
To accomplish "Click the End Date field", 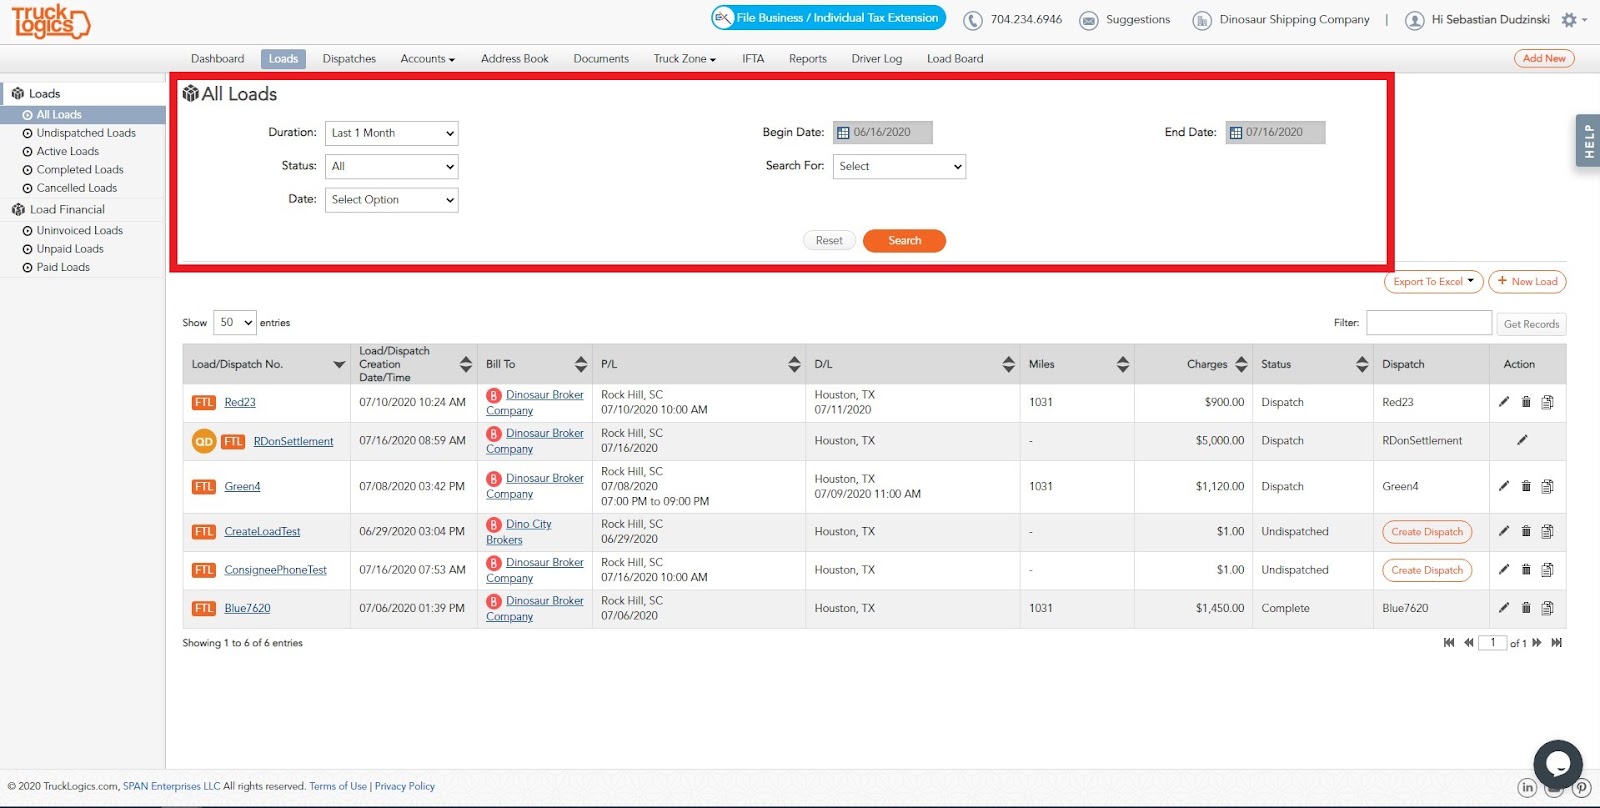I will tap(1275, 132).
